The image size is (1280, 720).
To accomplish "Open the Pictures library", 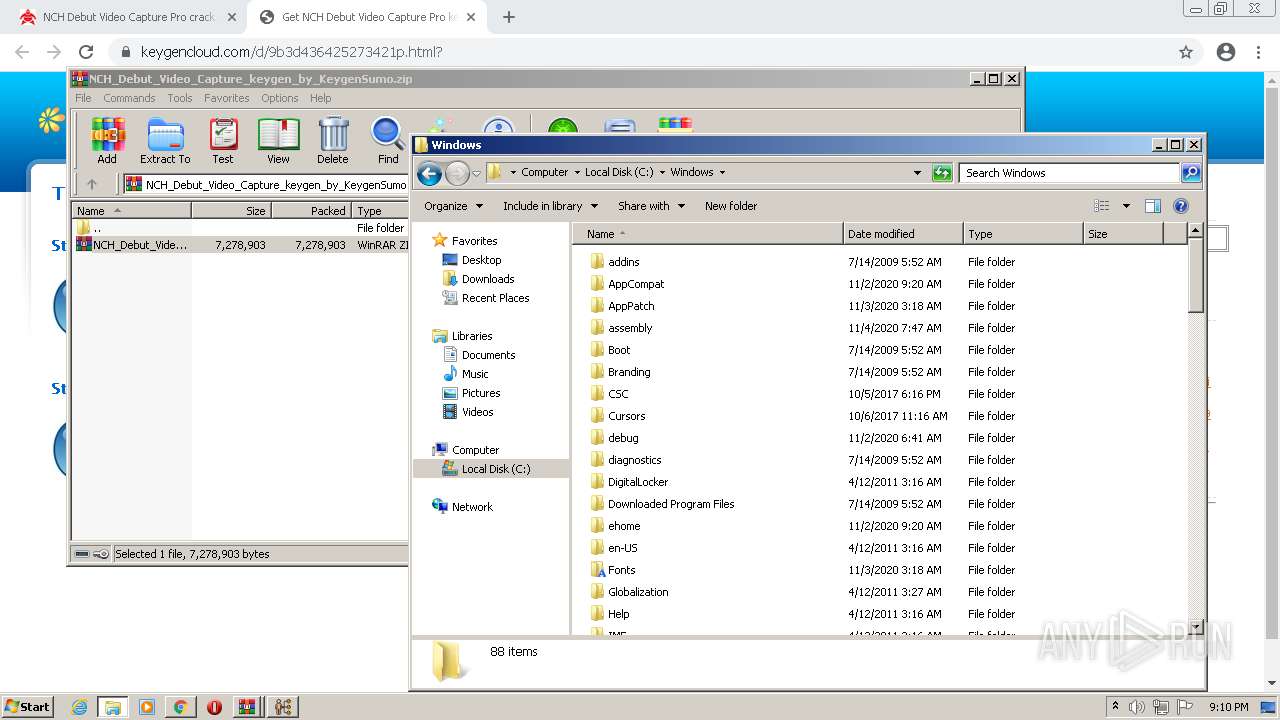I will tap(481, 393).
